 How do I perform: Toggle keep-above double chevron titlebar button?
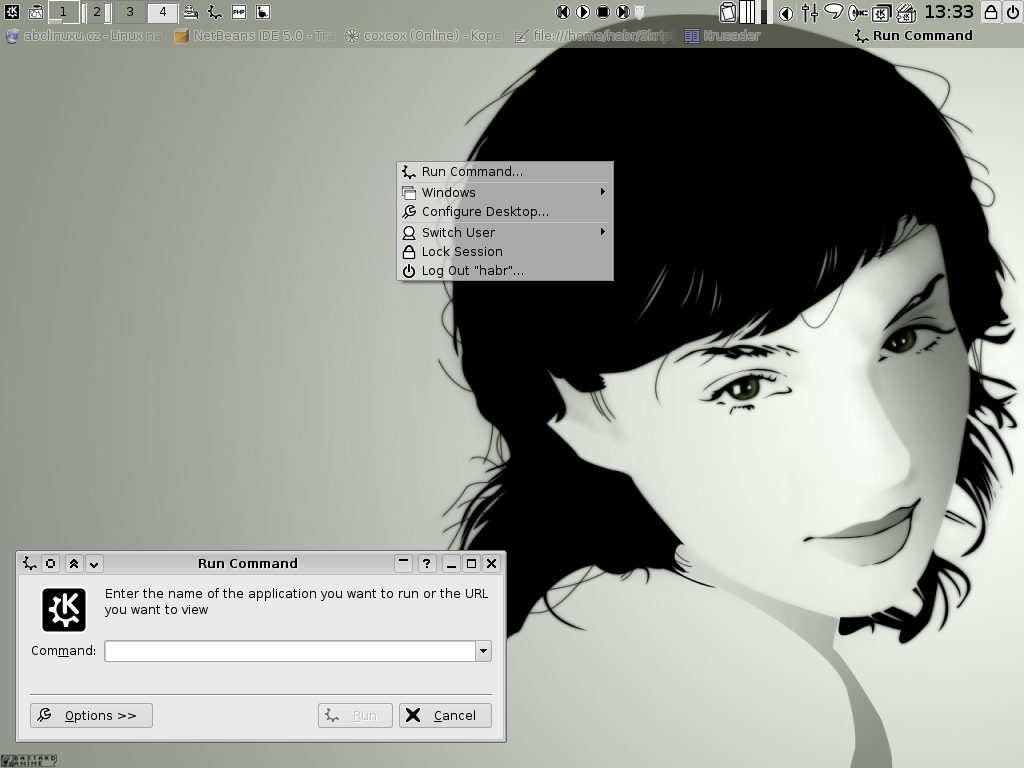click(x=74, y=564)
